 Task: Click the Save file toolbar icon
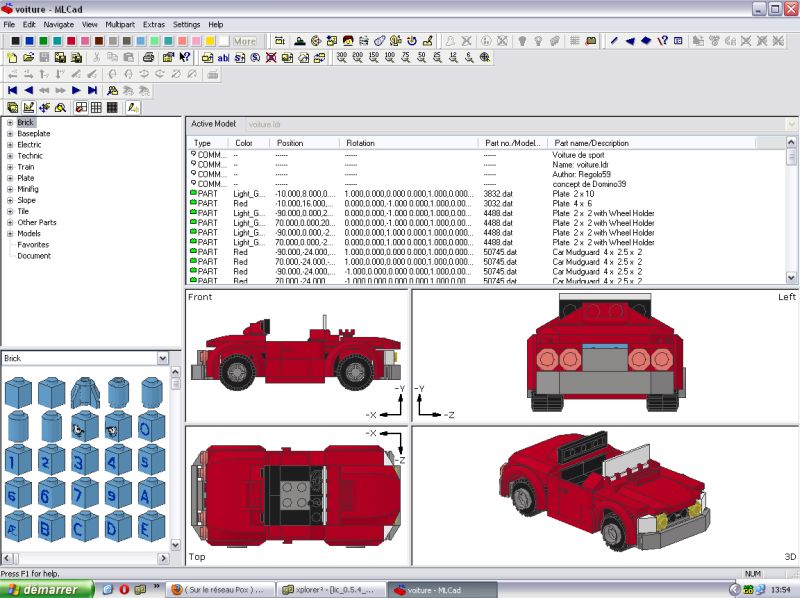[43, 58]
